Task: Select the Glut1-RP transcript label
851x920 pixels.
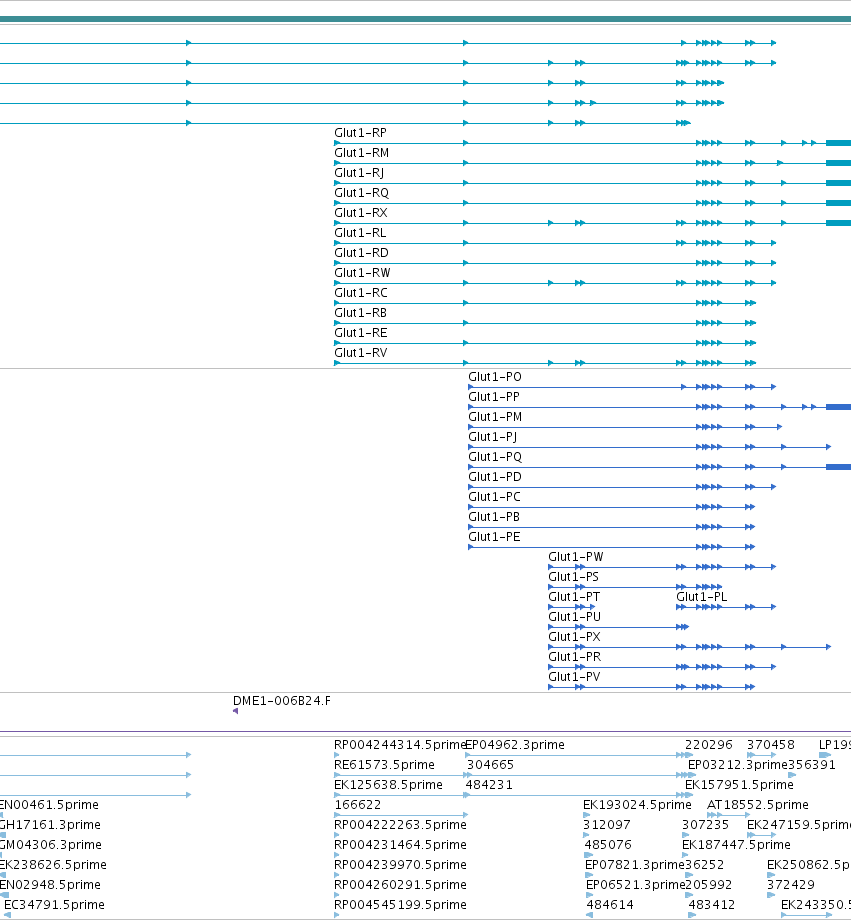Action: tap(360, 133)
